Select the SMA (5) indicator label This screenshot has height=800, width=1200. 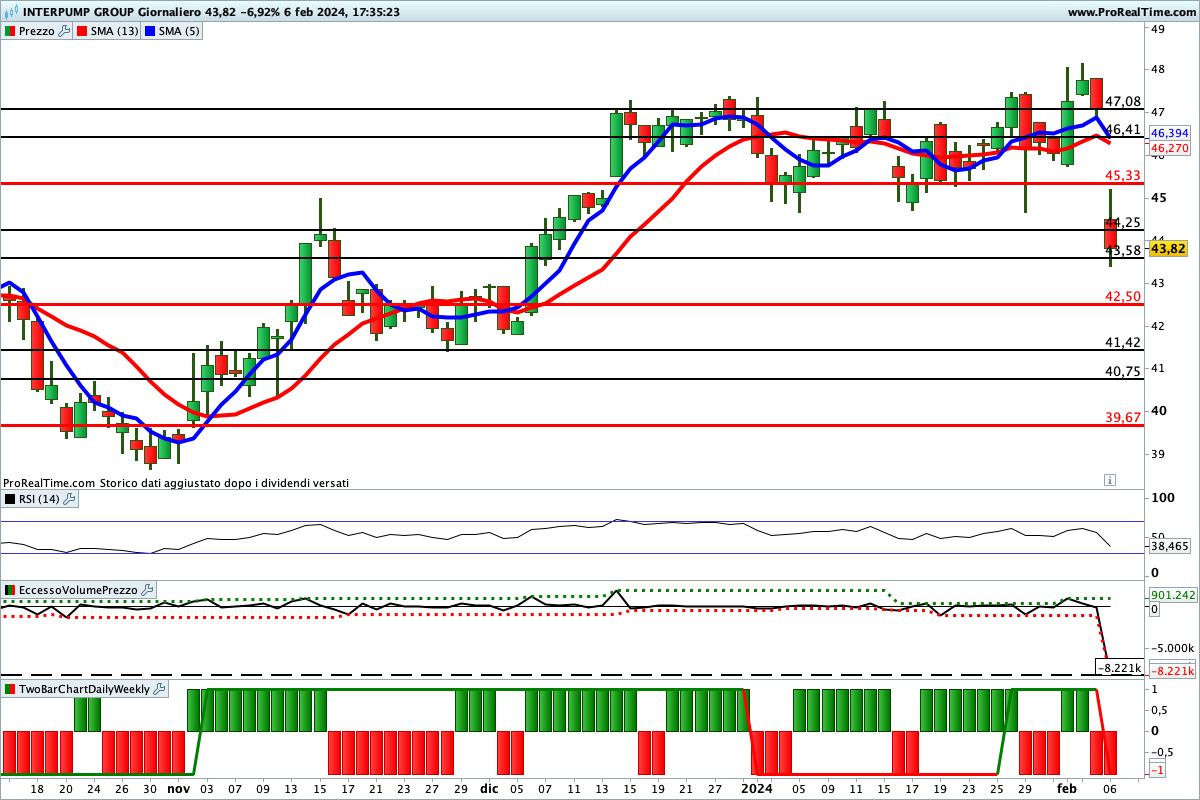point(180,31)
